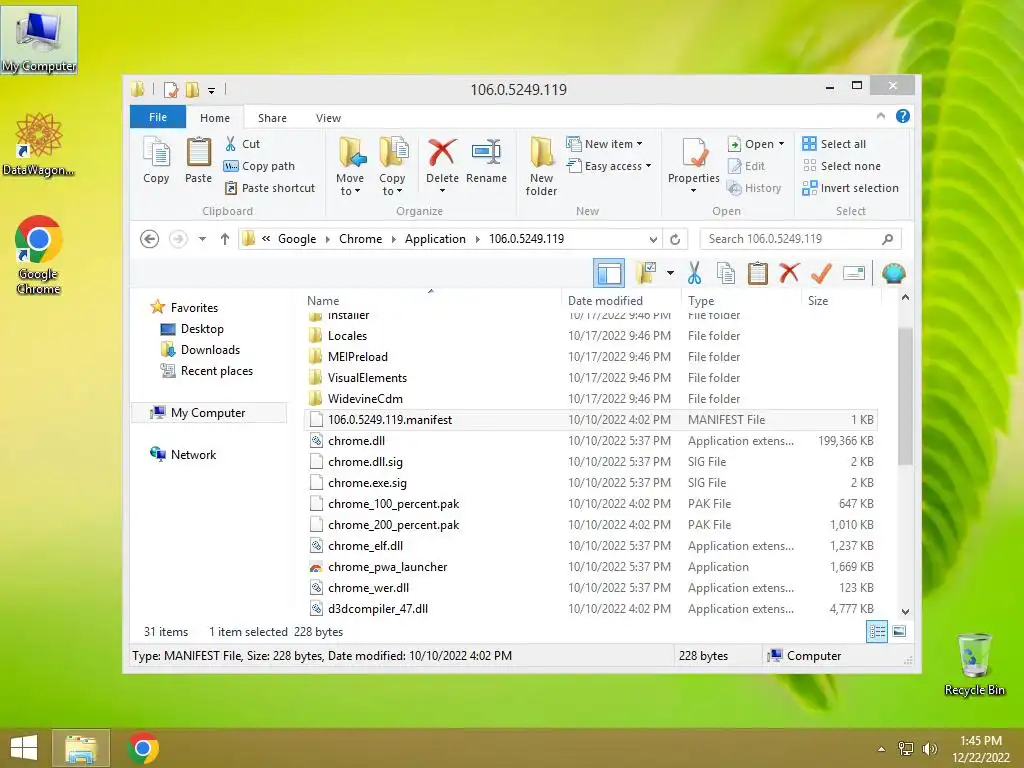Switch to the Share ribbon tab
The width and height of the screenshot is (1024, 768).
[272, 118]
